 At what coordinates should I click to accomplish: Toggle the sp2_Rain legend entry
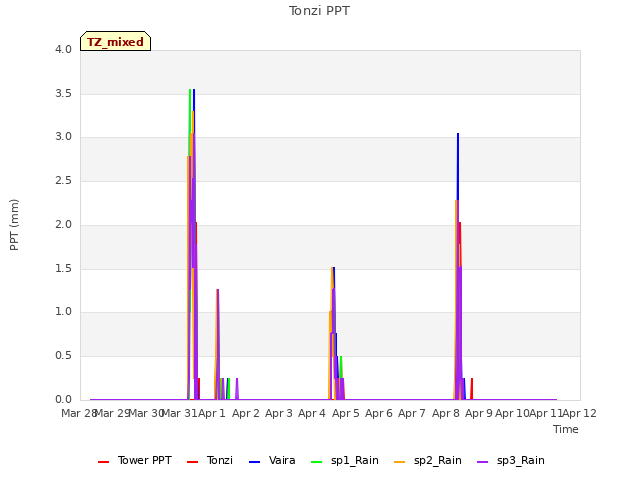[x=428, y=460]
